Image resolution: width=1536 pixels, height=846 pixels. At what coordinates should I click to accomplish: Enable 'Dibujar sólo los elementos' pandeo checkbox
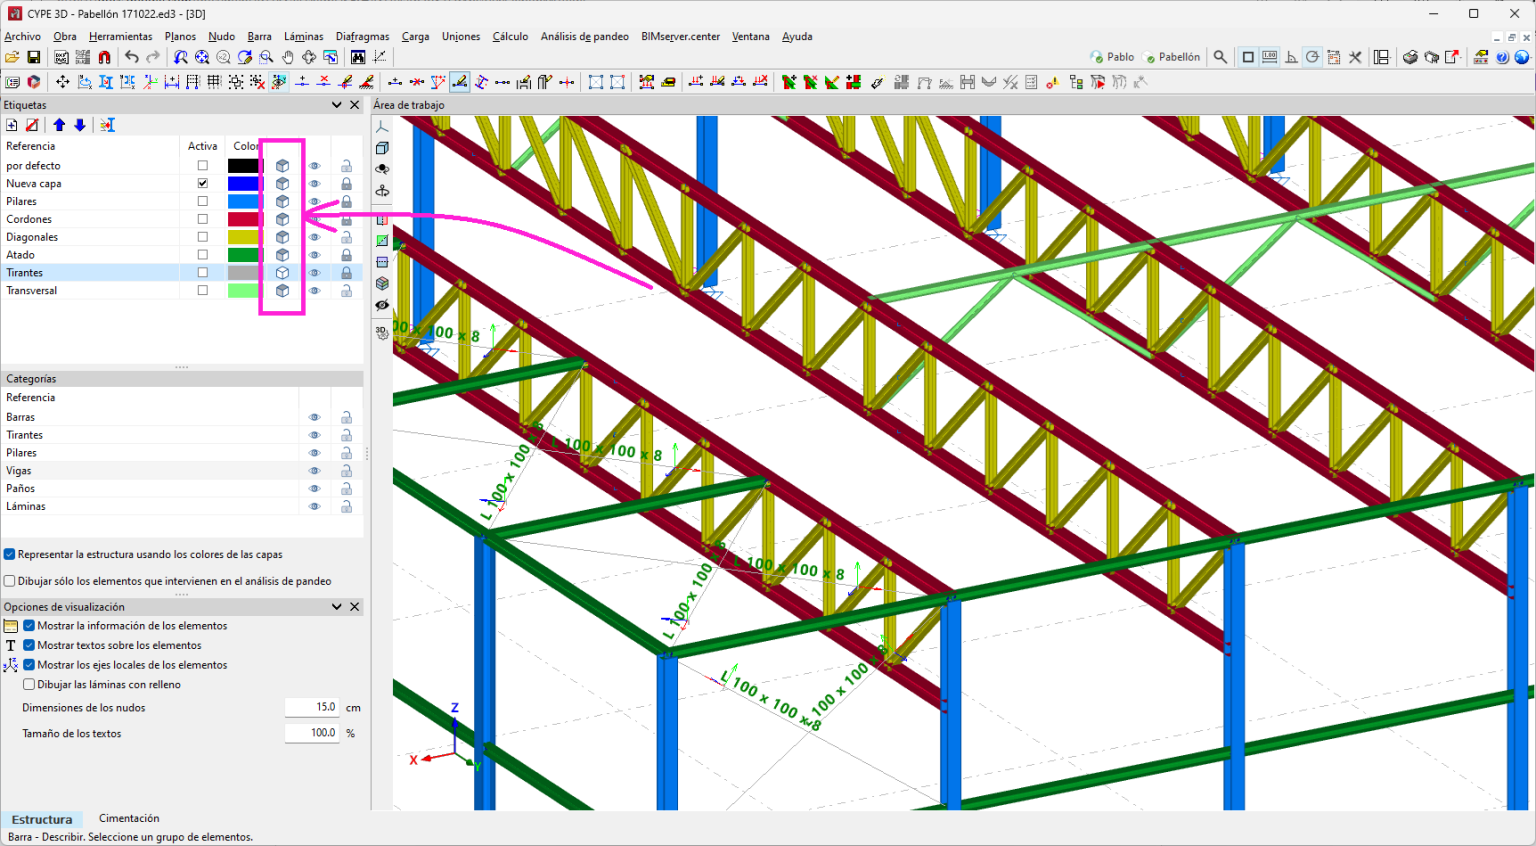click(9, 581)
